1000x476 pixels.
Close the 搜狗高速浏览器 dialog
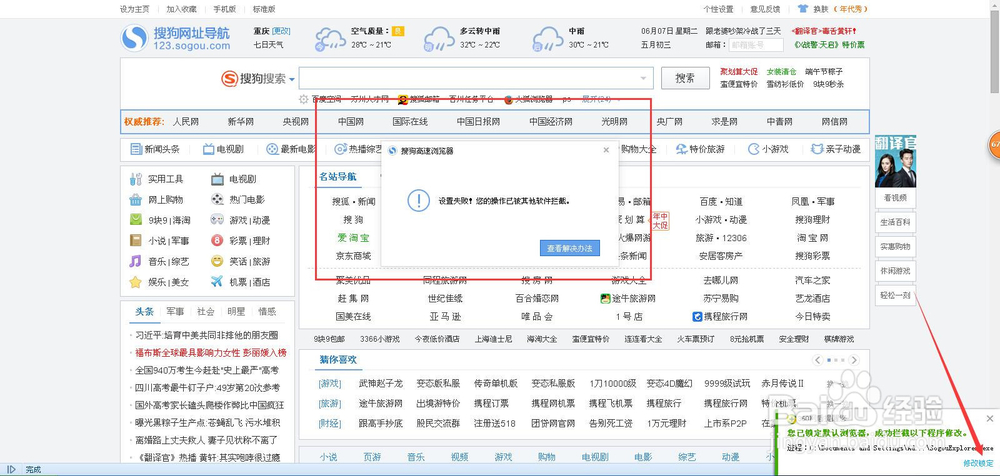pyautogui.click(x=606, y=150)
